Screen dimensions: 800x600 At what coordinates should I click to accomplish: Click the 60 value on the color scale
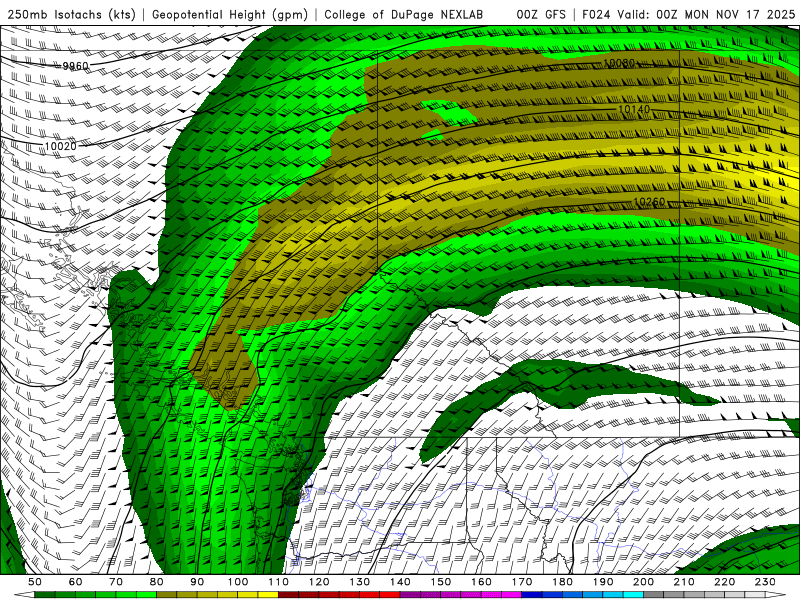(x=76, y=582)
